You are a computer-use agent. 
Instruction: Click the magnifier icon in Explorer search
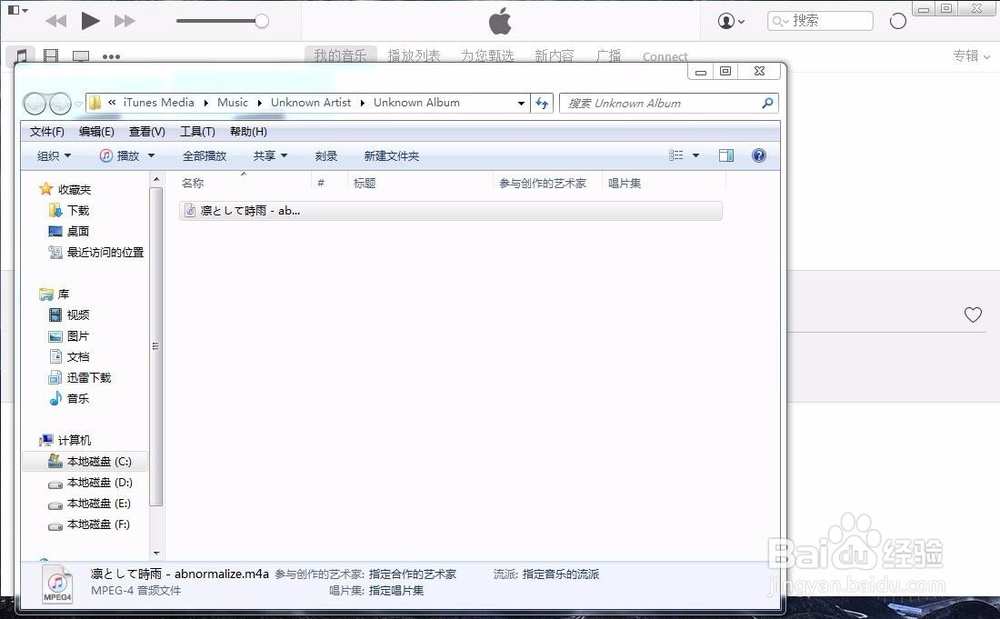point(767,103)
